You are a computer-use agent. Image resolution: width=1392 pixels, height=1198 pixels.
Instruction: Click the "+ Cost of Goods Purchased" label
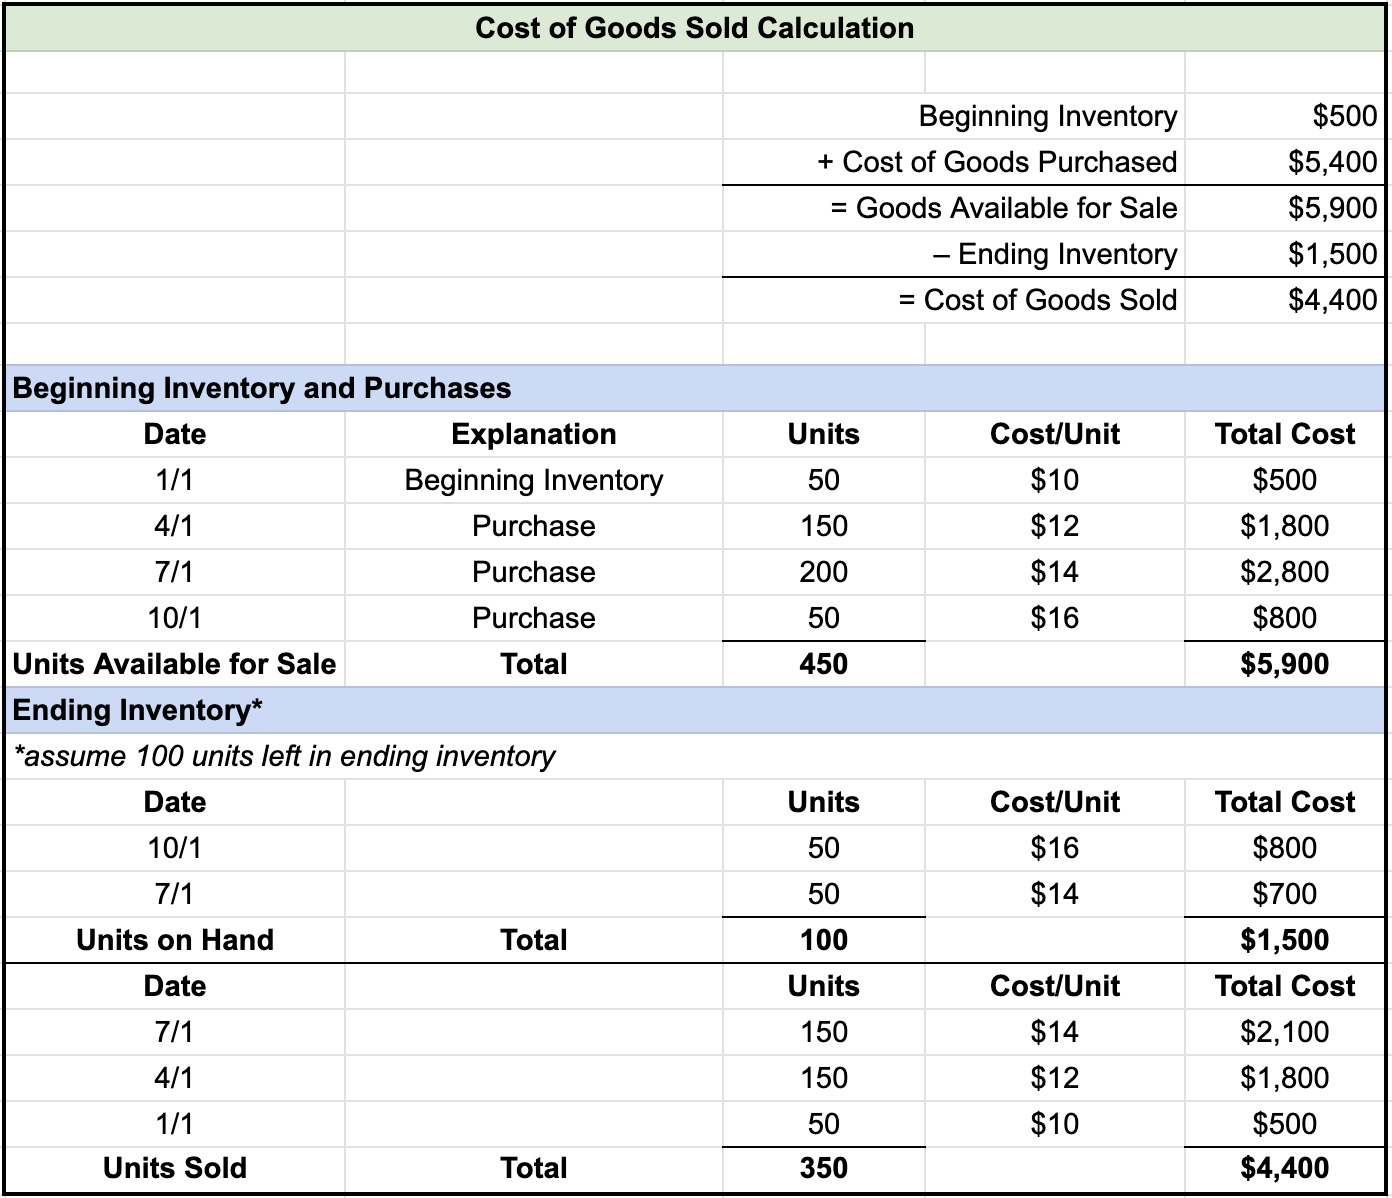[997, 162]
